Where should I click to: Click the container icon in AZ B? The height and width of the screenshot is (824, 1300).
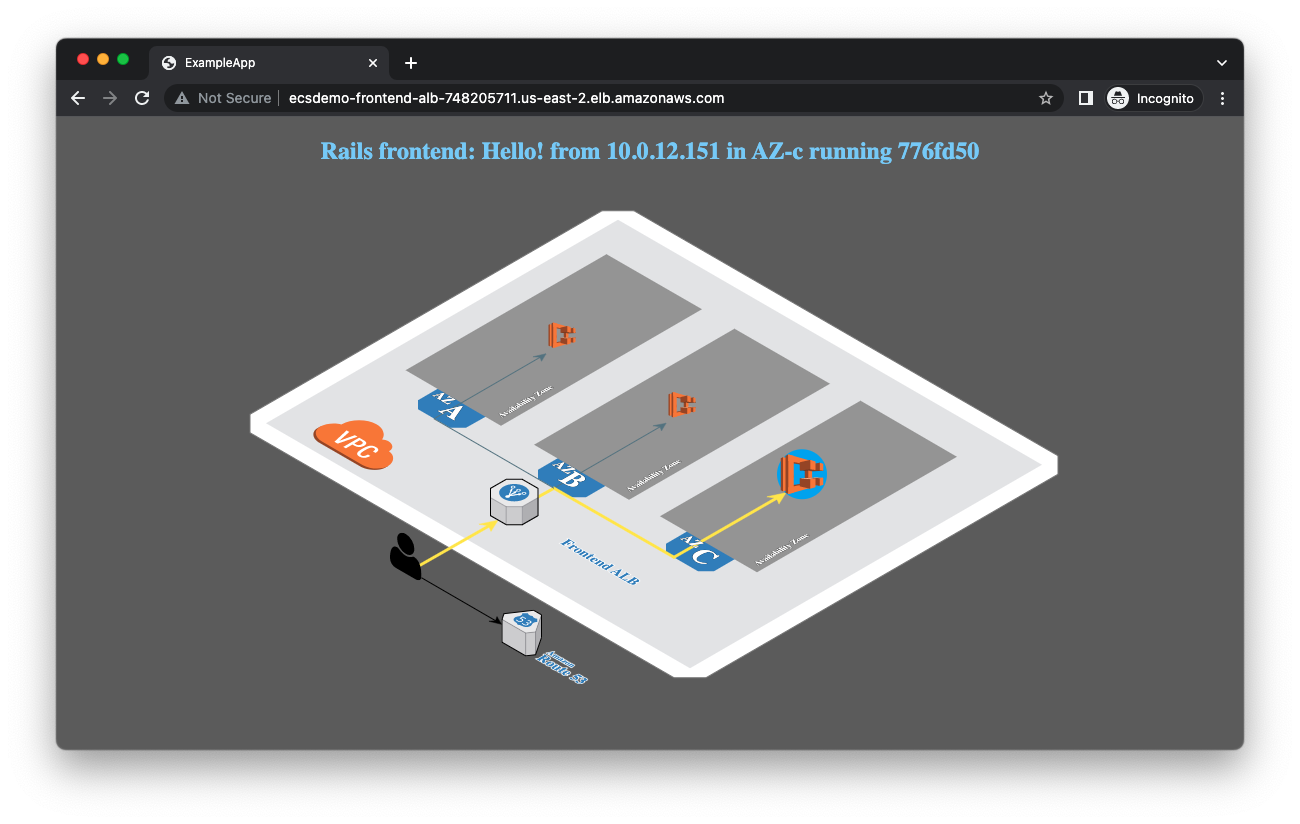coord(682,404)
